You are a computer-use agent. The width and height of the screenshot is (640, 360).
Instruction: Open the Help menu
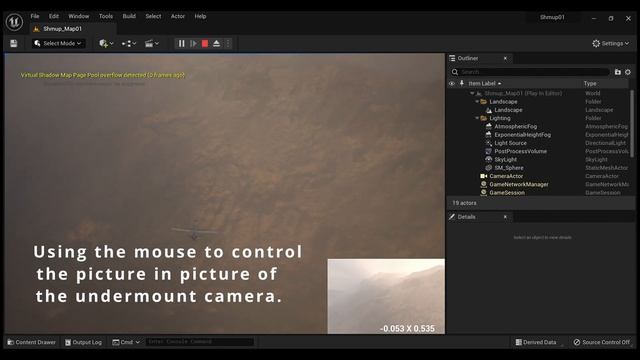click(x=200, y=16)
